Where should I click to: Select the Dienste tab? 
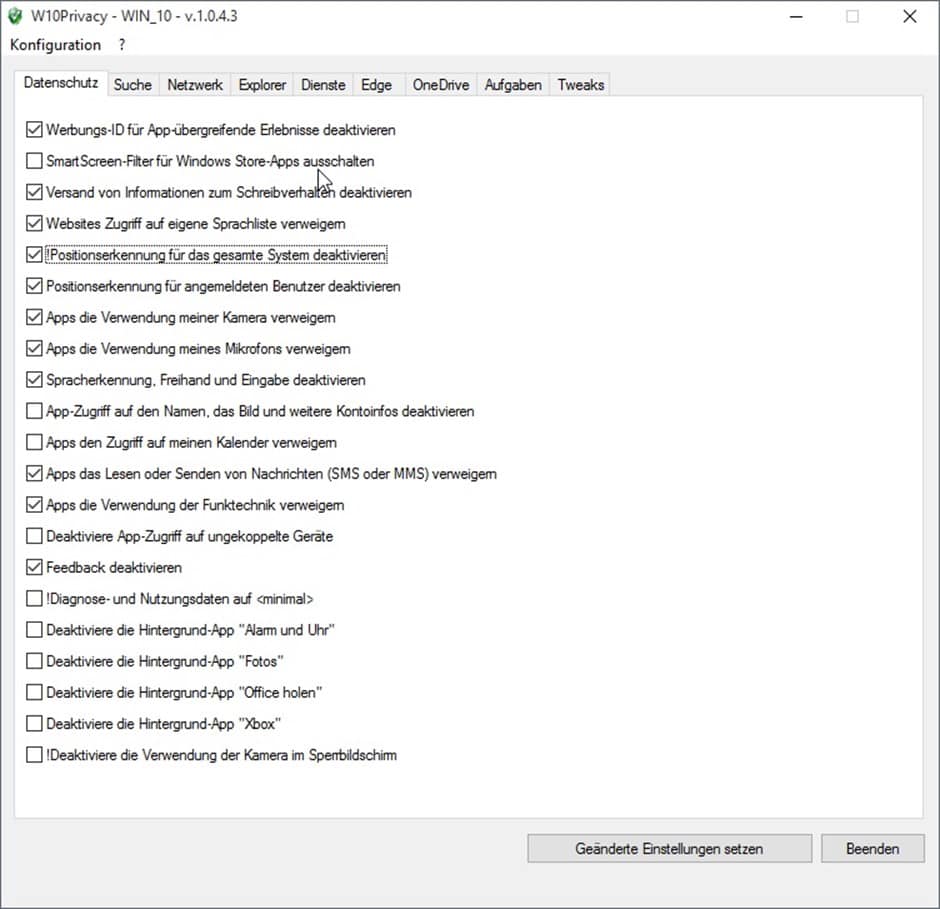coord(323,85)
